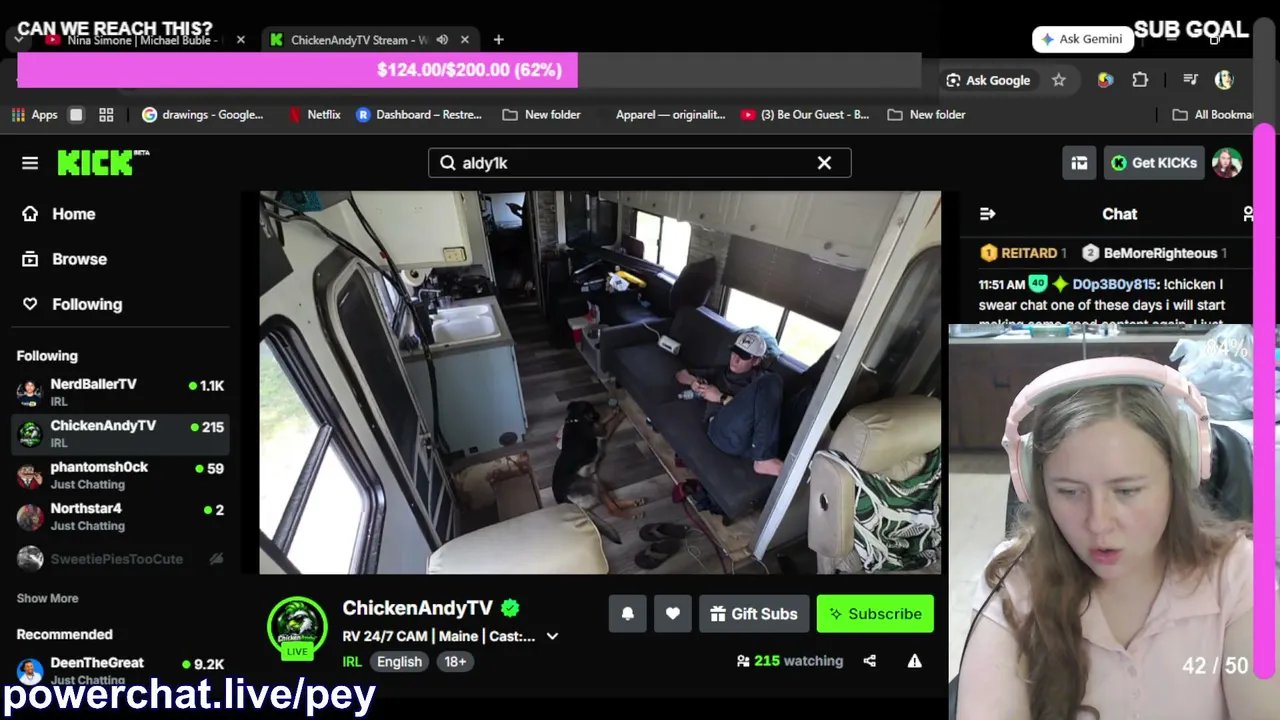Viewport: 1280px width, 720px height.
Task: Open the New folder after Be Our Guest
Action: coord(926,115)
